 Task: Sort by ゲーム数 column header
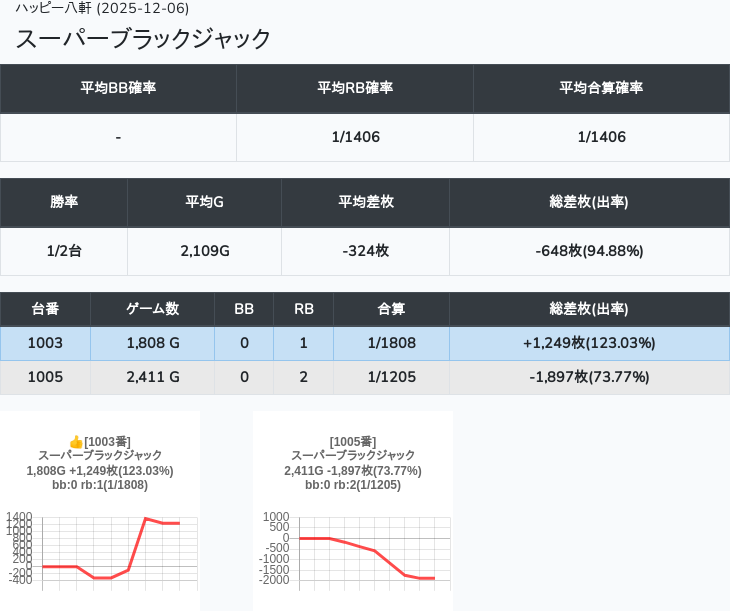[152, 309]
